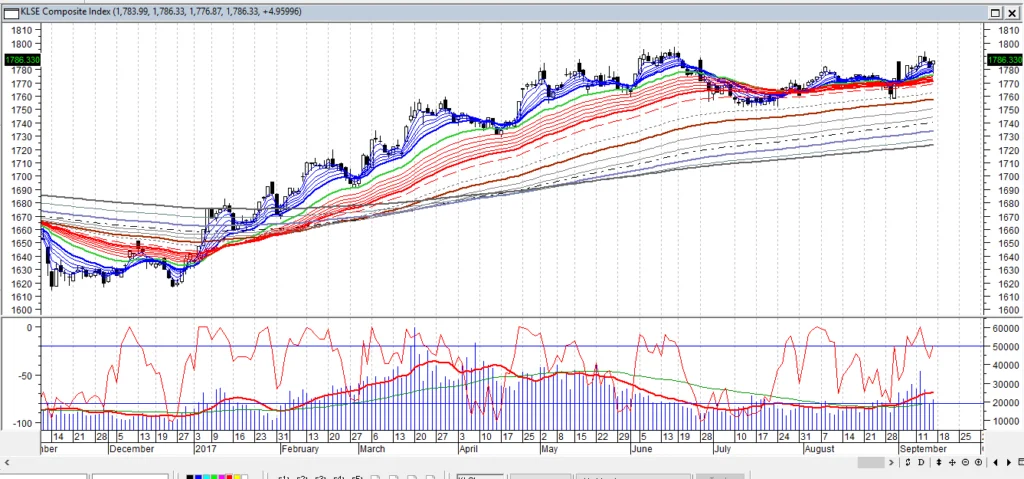The height and width of the screenshot is (479, 1024).
Task: Click the 60000 volume axis label
Action: [x=1008, y=328]
